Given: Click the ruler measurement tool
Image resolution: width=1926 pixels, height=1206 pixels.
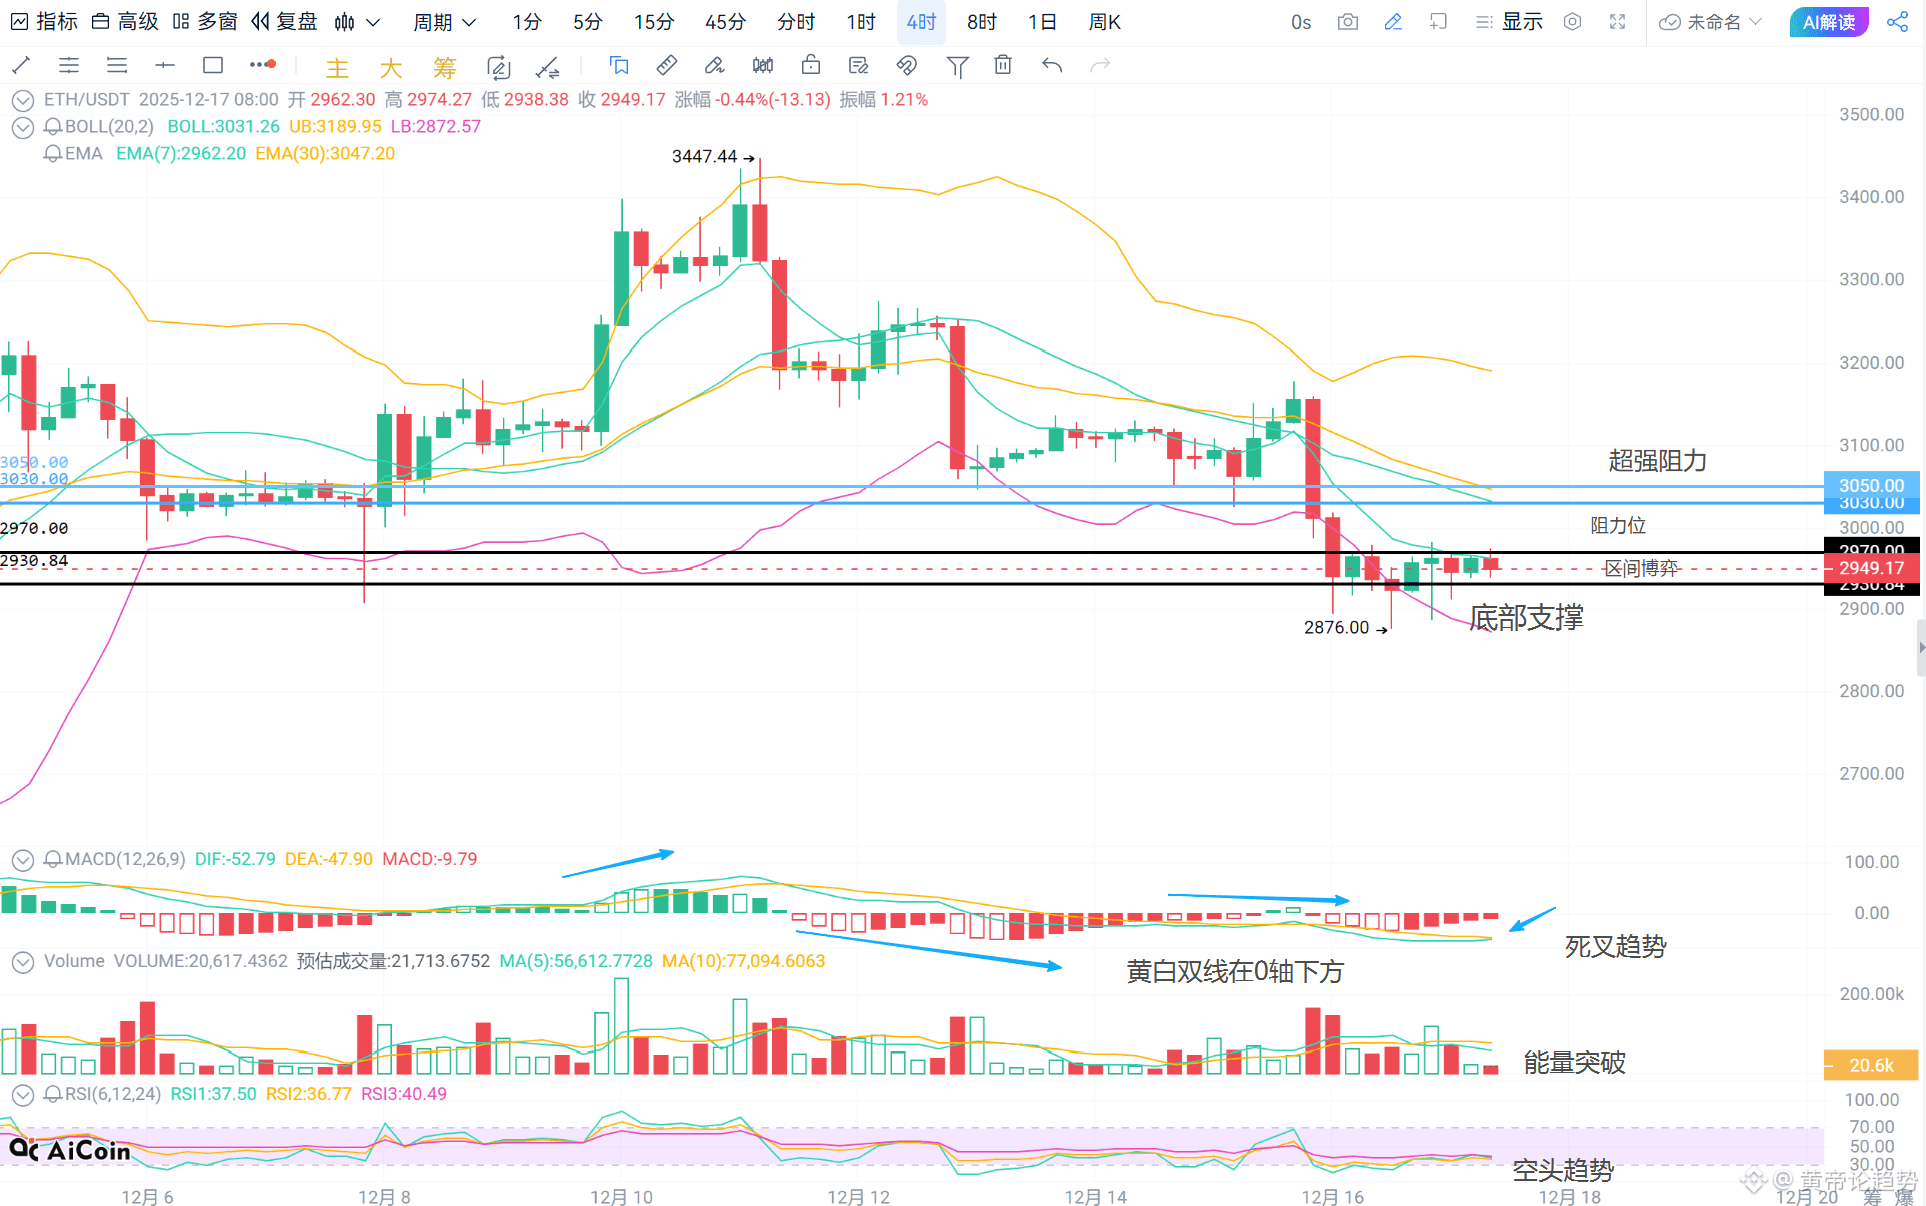Looking at the screenshot, I should (666, 66).
